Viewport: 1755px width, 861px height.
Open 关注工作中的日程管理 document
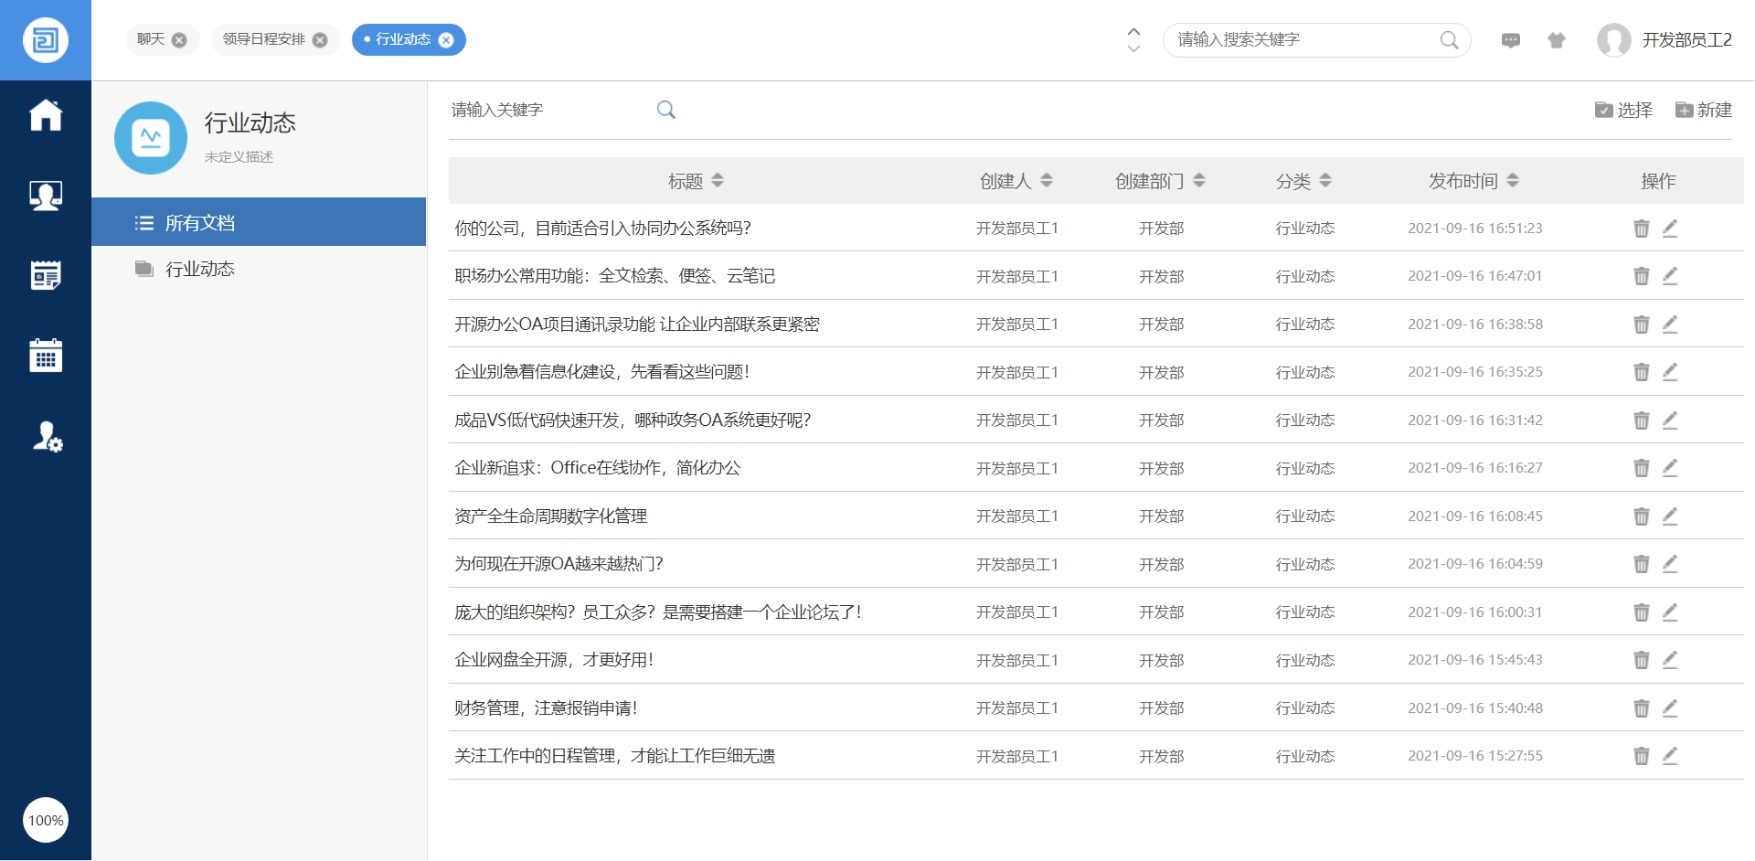click(615, 756)
